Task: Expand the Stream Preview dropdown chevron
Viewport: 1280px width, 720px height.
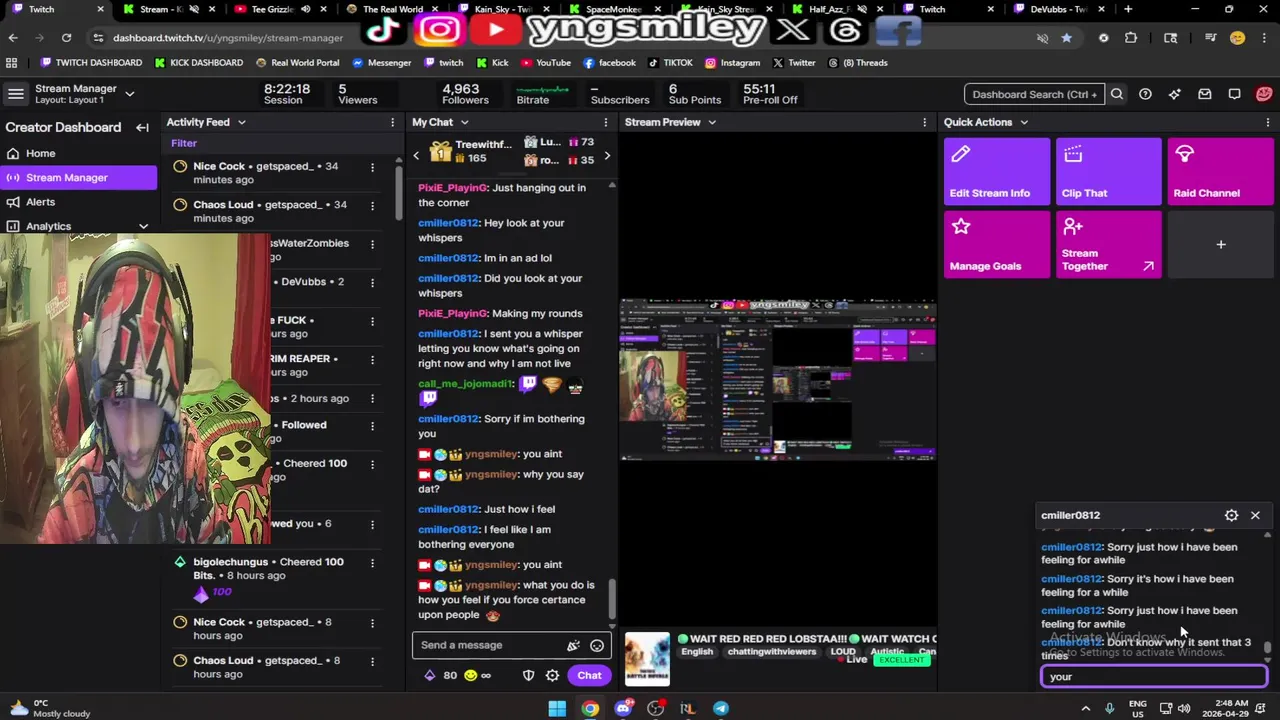Action: pyautogui.click(x=712, y=122)
